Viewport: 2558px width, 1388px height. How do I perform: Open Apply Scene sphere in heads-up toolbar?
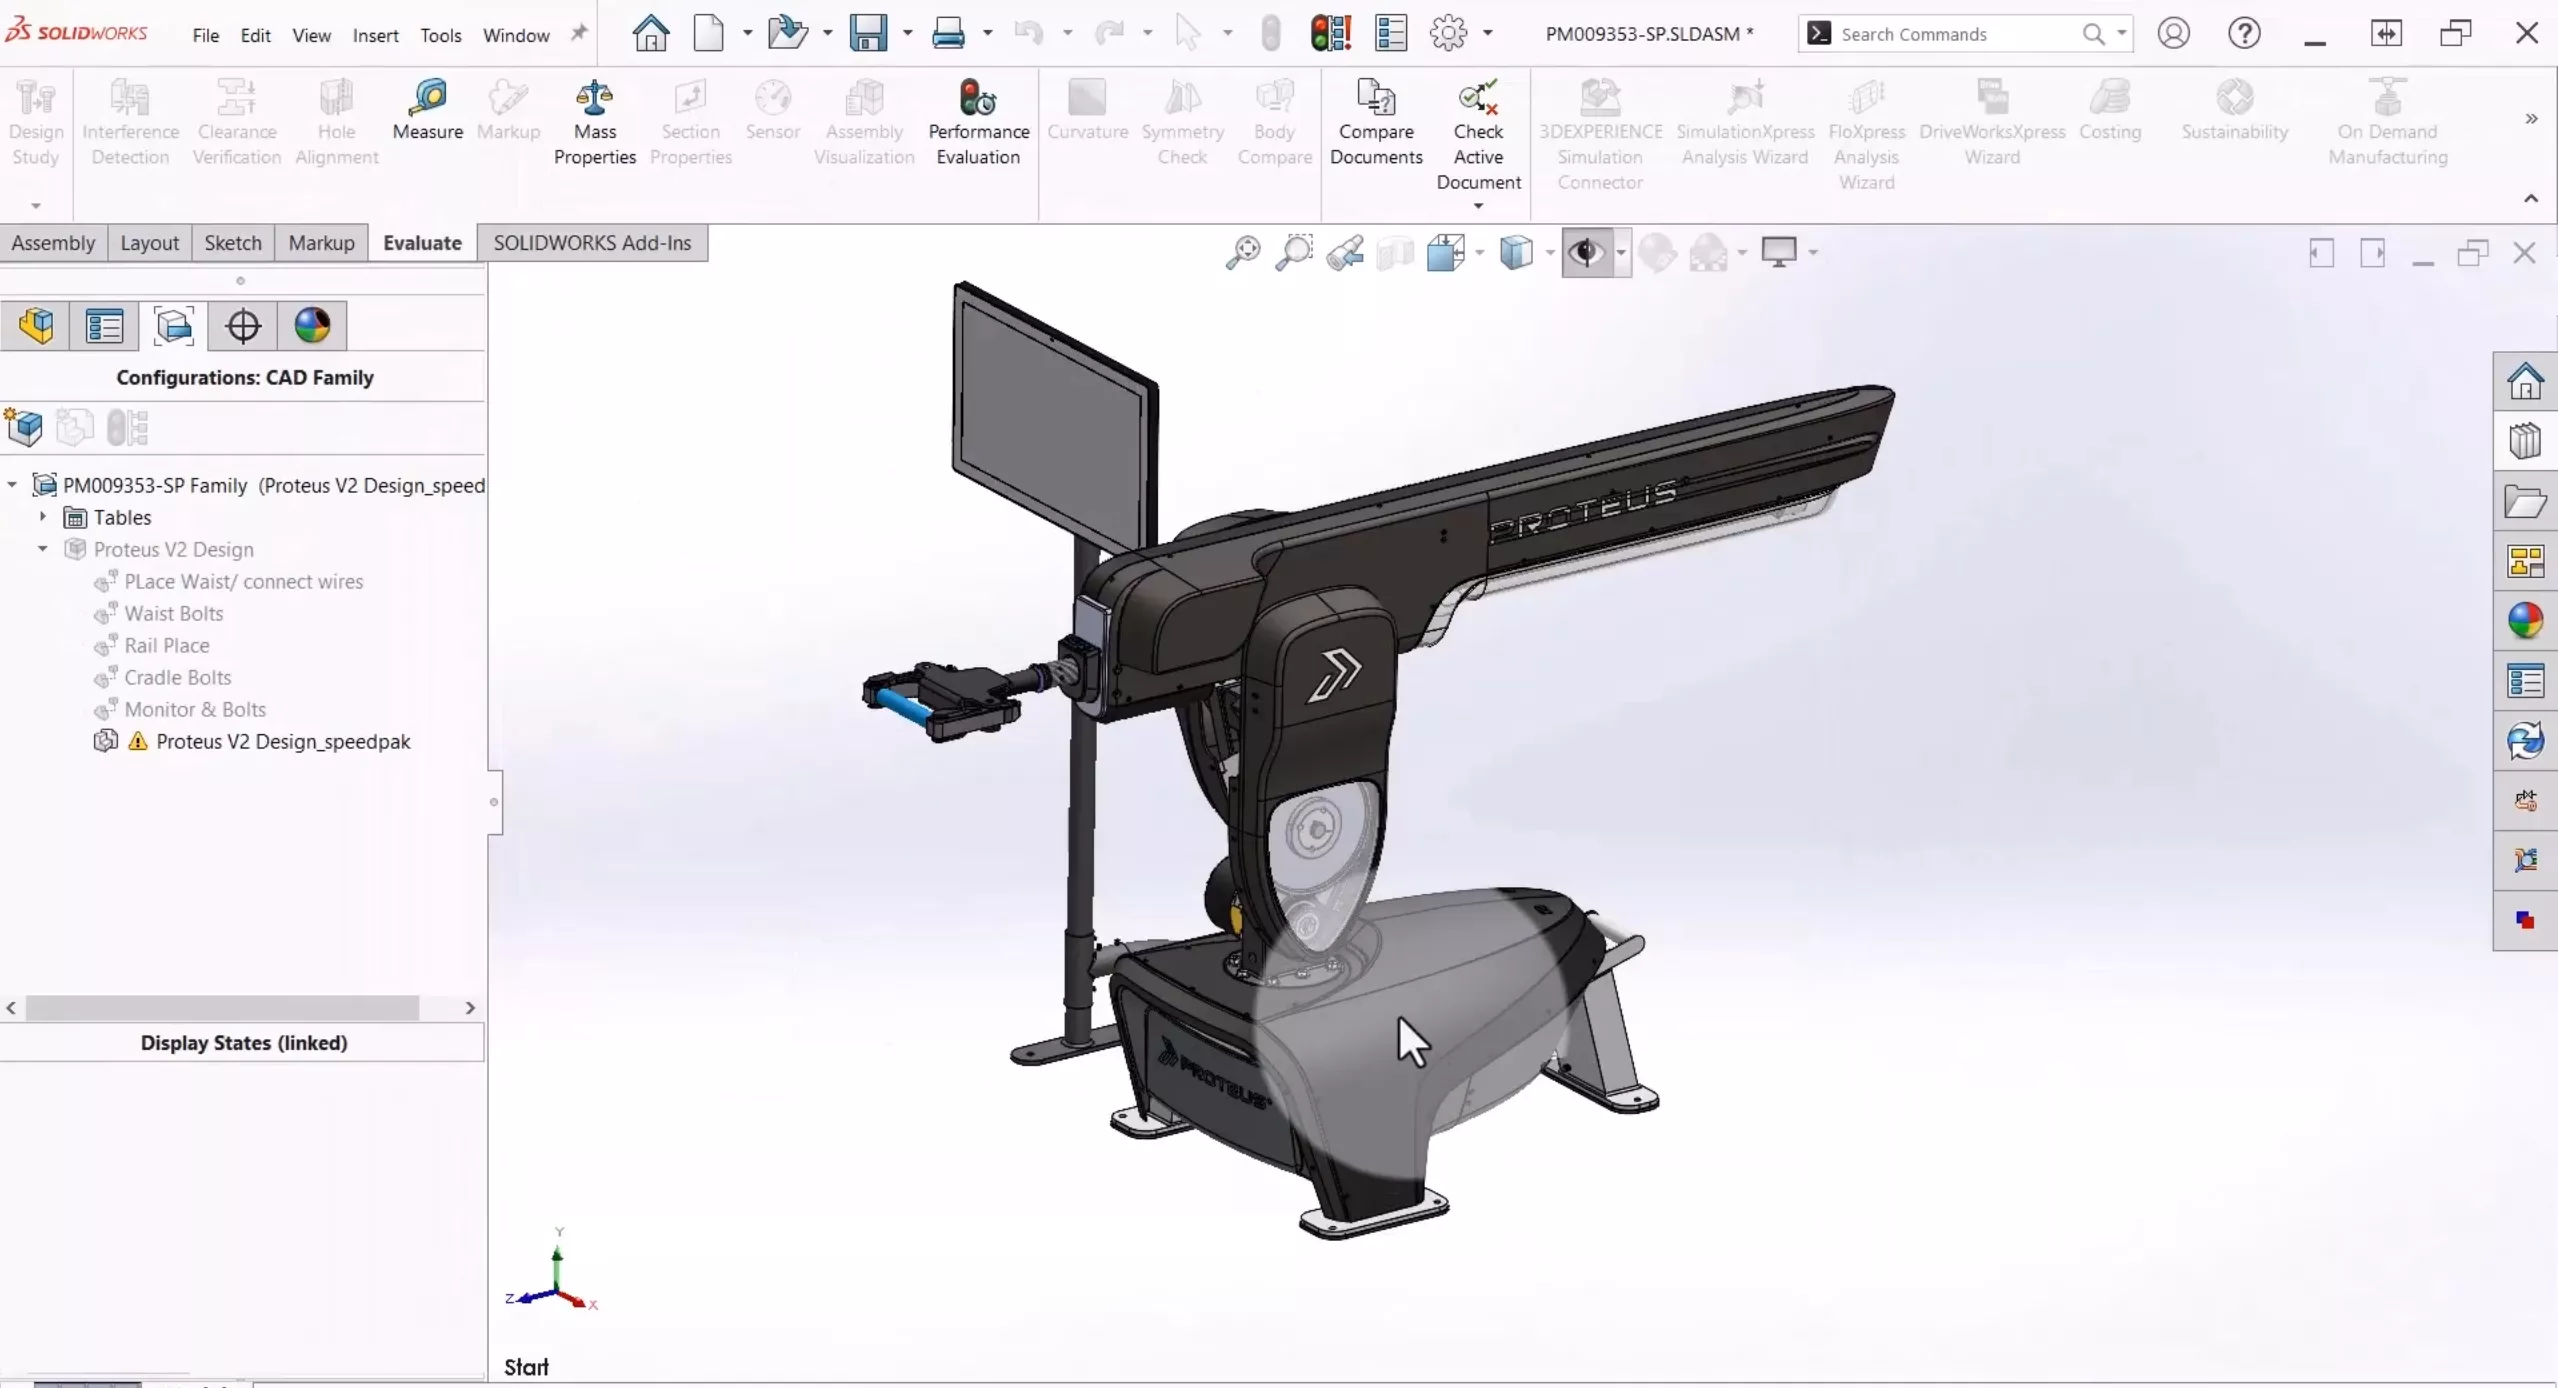1708,253
